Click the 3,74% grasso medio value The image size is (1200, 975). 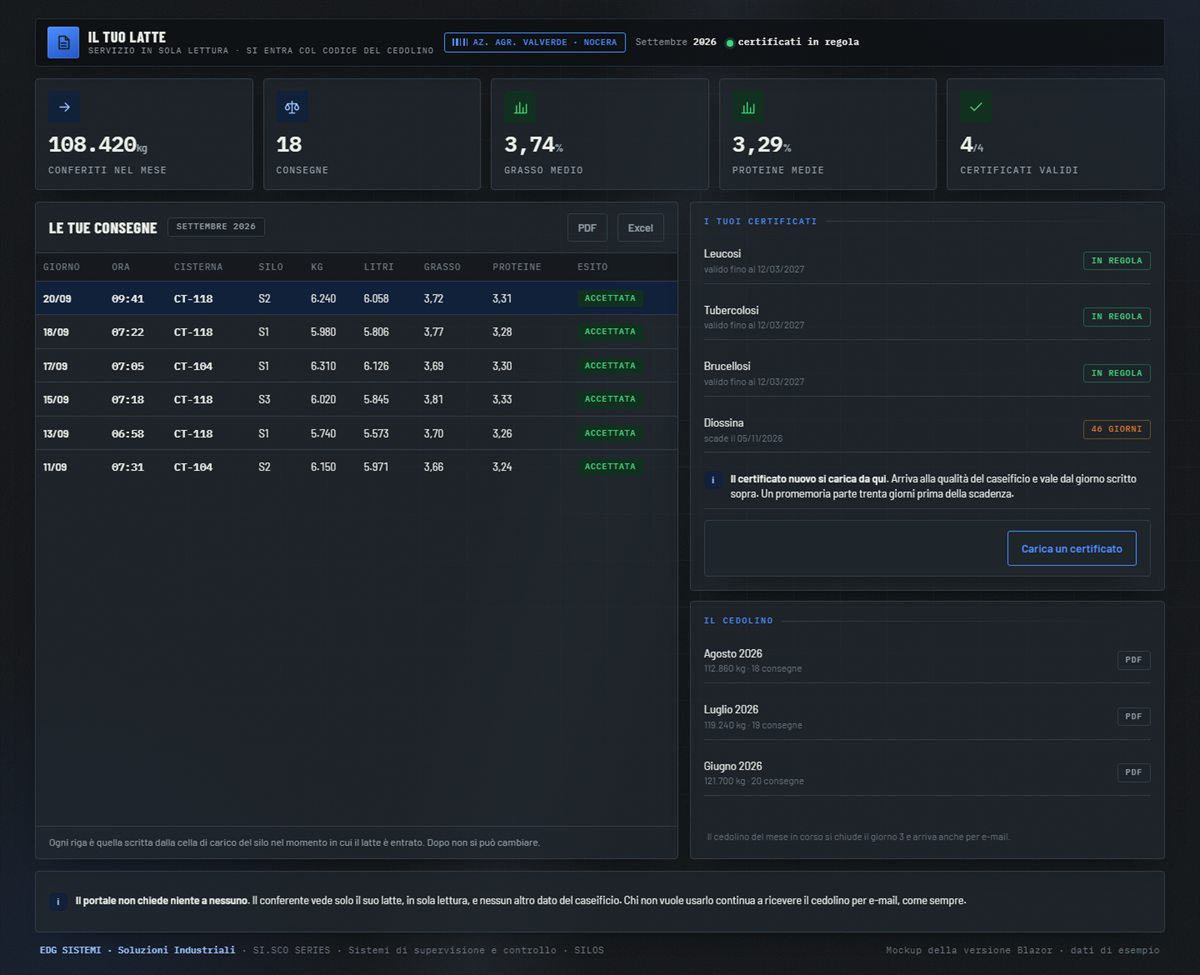(x=533, y=145)
